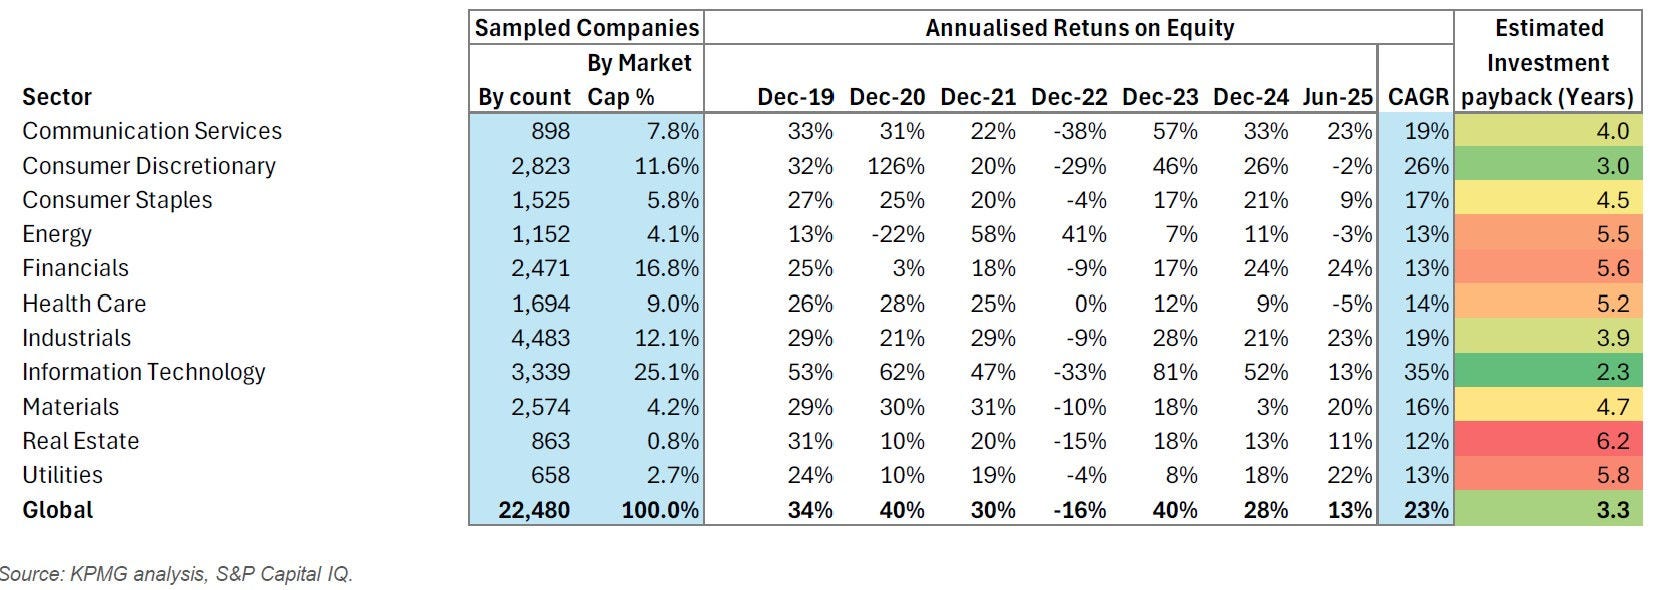Click the Source: KPMG analysis footnote text
The width and height of the screenshot is (1660, 590).
176,574
